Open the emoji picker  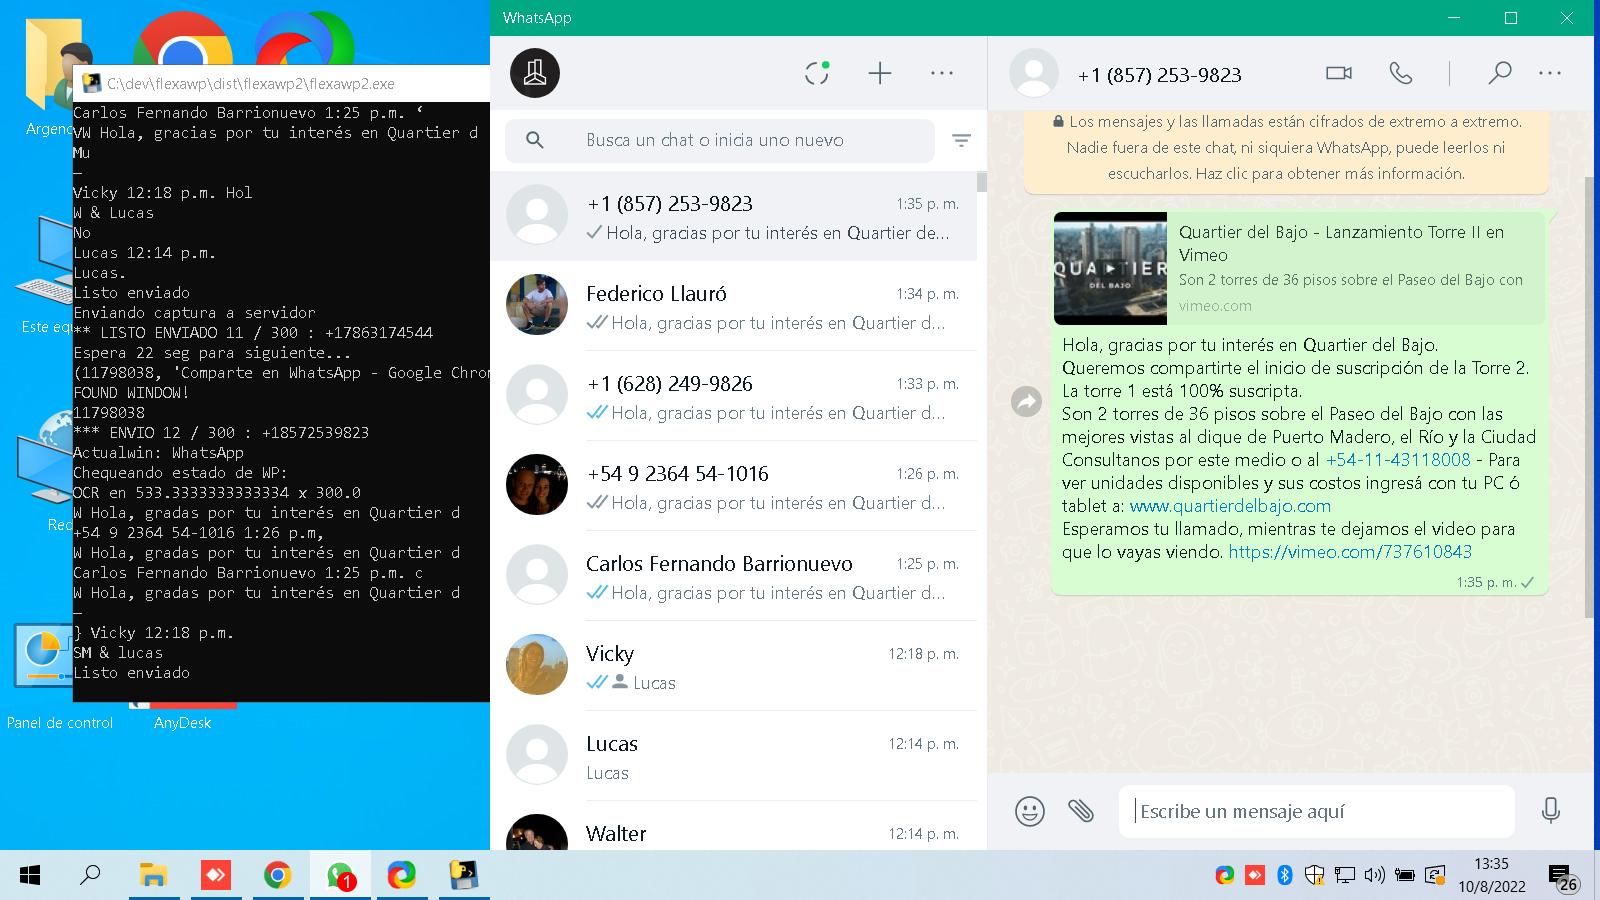click(1030, 811)
